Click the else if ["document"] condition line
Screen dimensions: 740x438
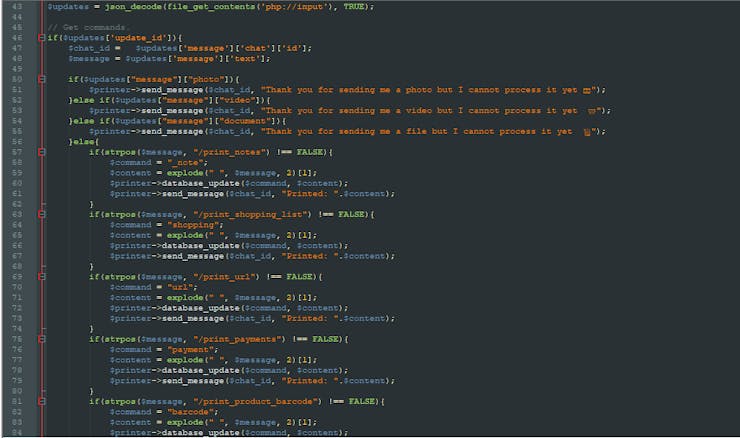pyautogui.click(x=177, y=121)
